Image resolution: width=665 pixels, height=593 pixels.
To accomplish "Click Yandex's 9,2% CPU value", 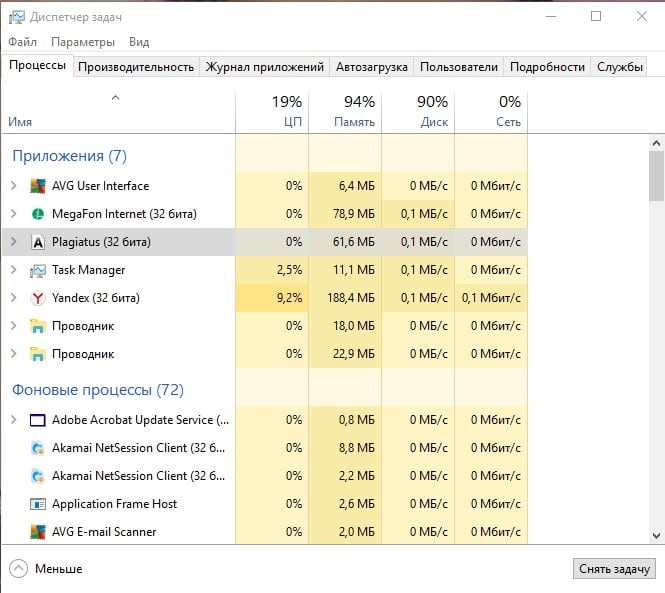I will pyautogui.click(x=290, y=298).
